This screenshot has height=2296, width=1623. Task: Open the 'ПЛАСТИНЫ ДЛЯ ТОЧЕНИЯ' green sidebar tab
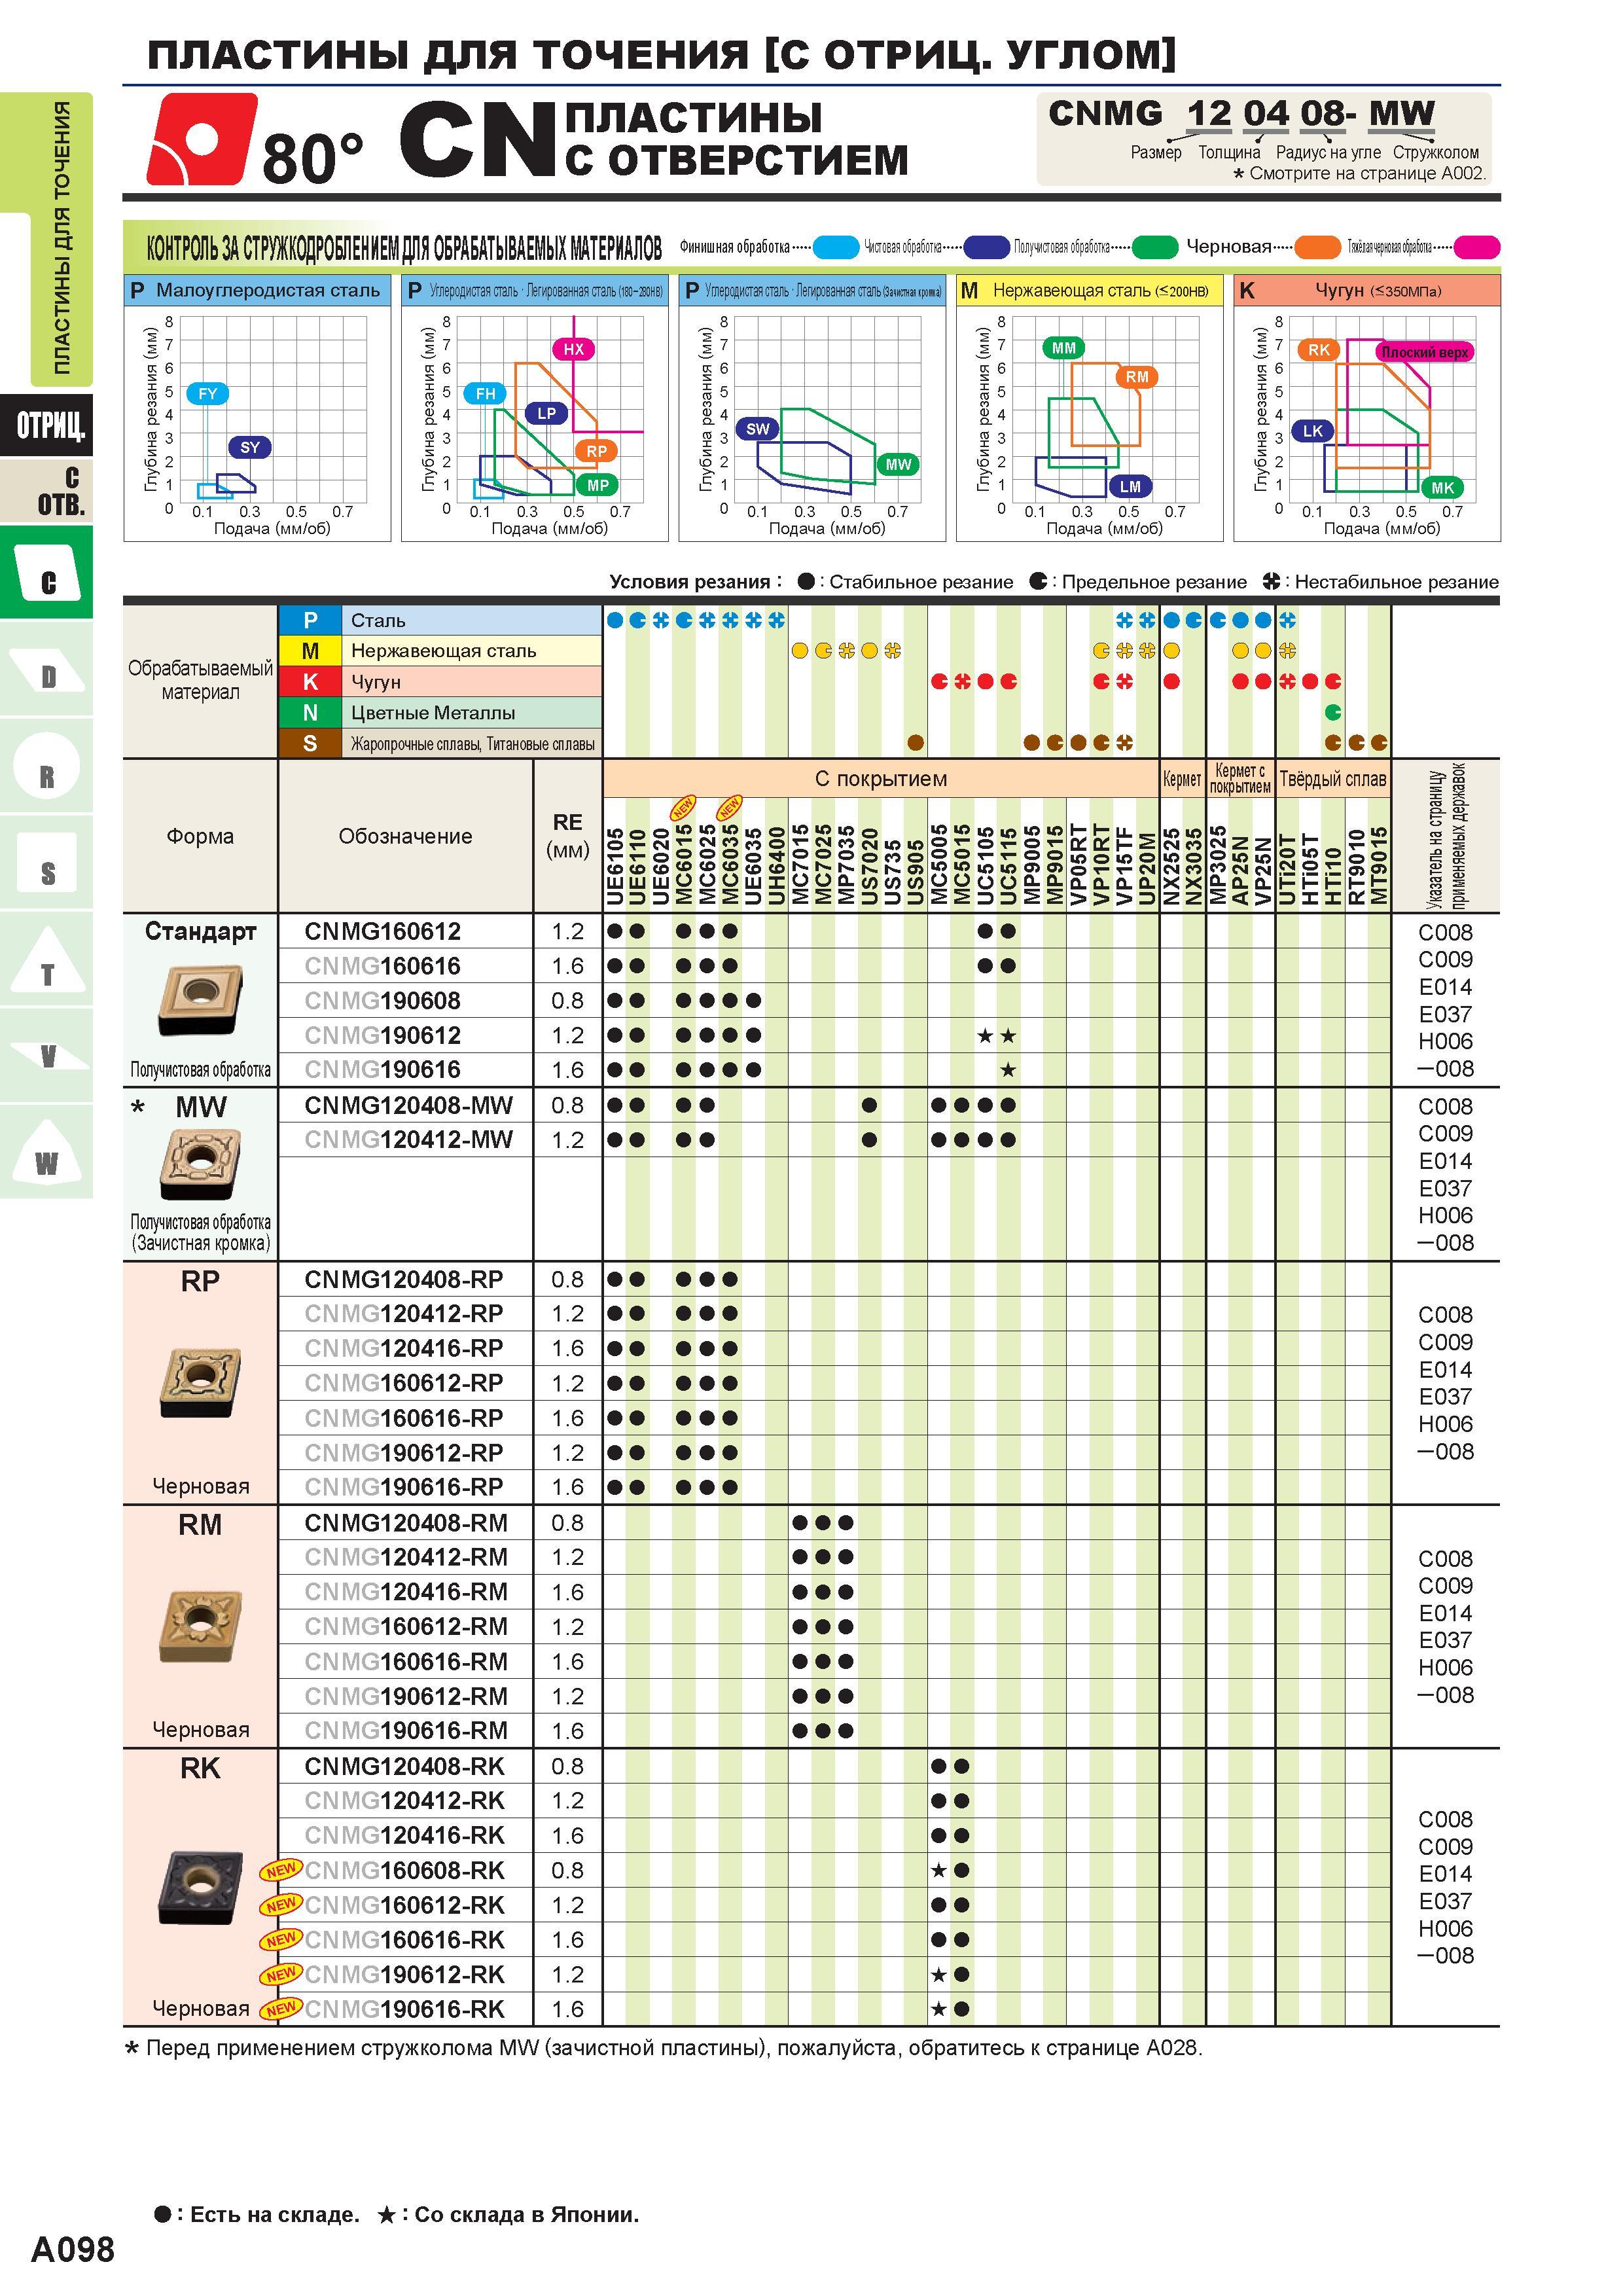click(62, 238)
